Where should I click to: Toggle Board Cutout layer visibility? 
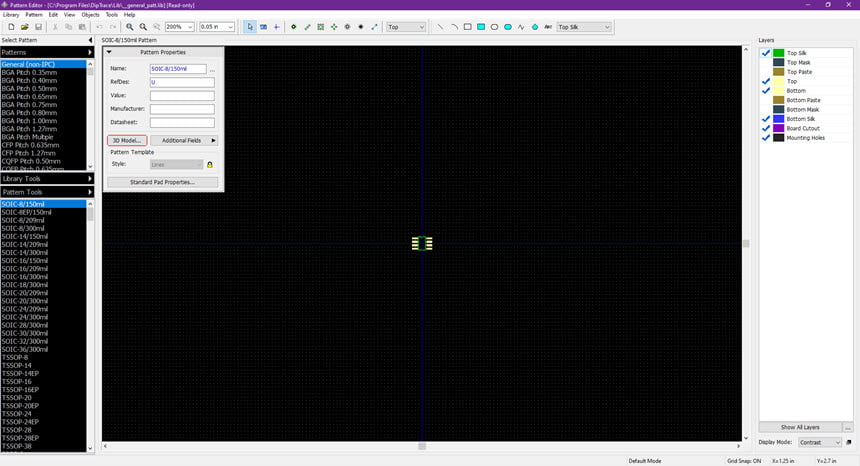tap(766, 128)
